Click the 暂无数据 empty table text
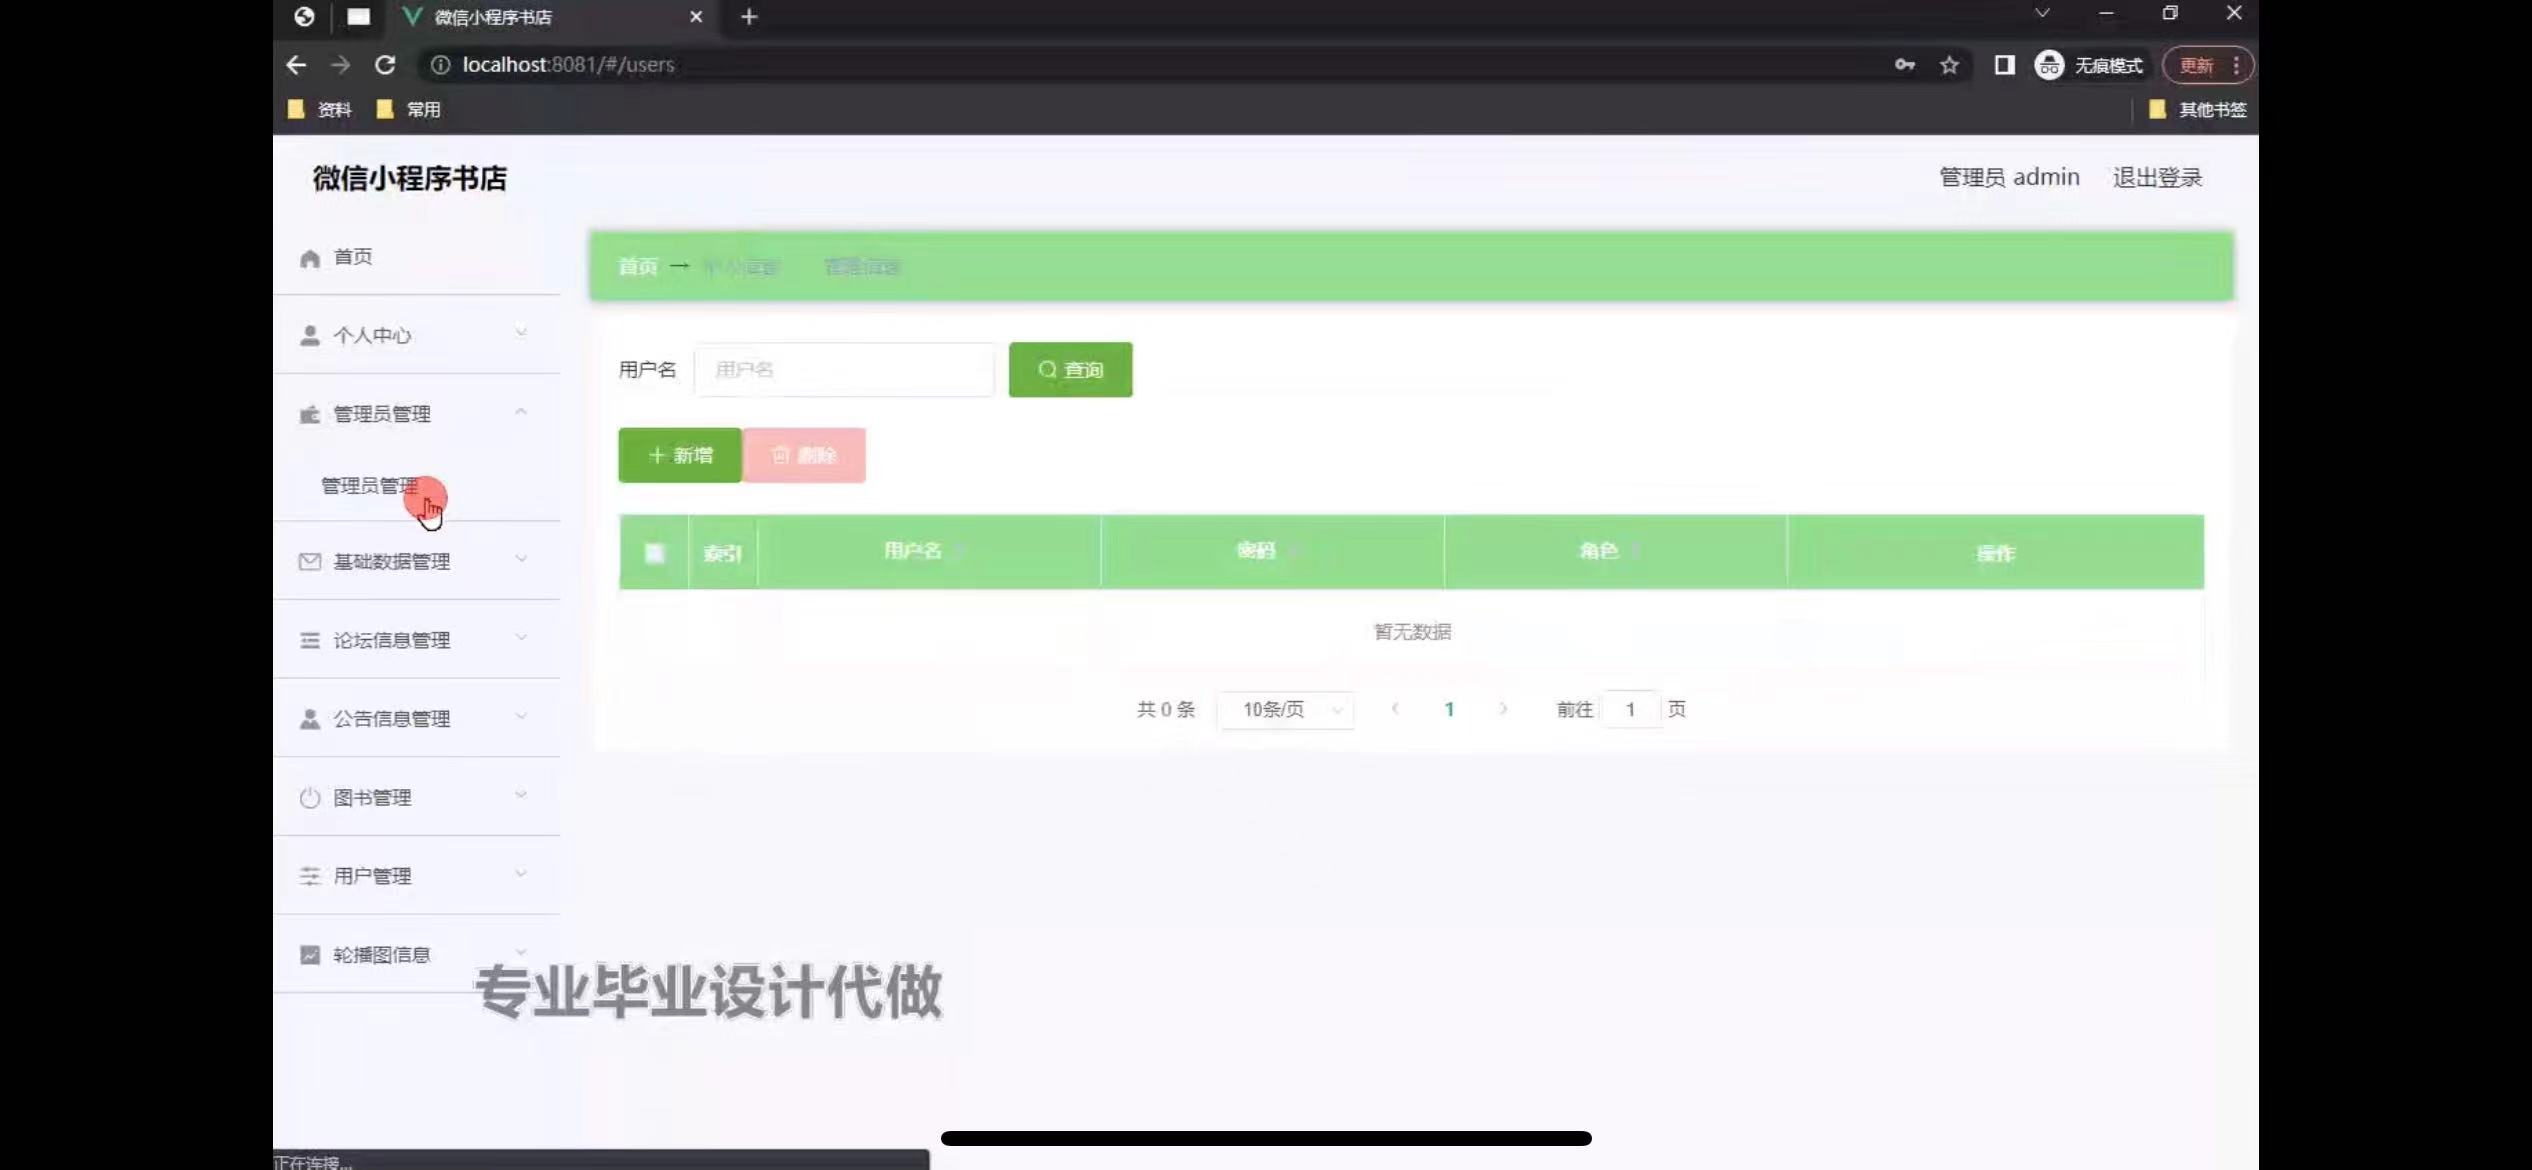Screen dimensions: 2532x1170 (x=1412, y=632)
